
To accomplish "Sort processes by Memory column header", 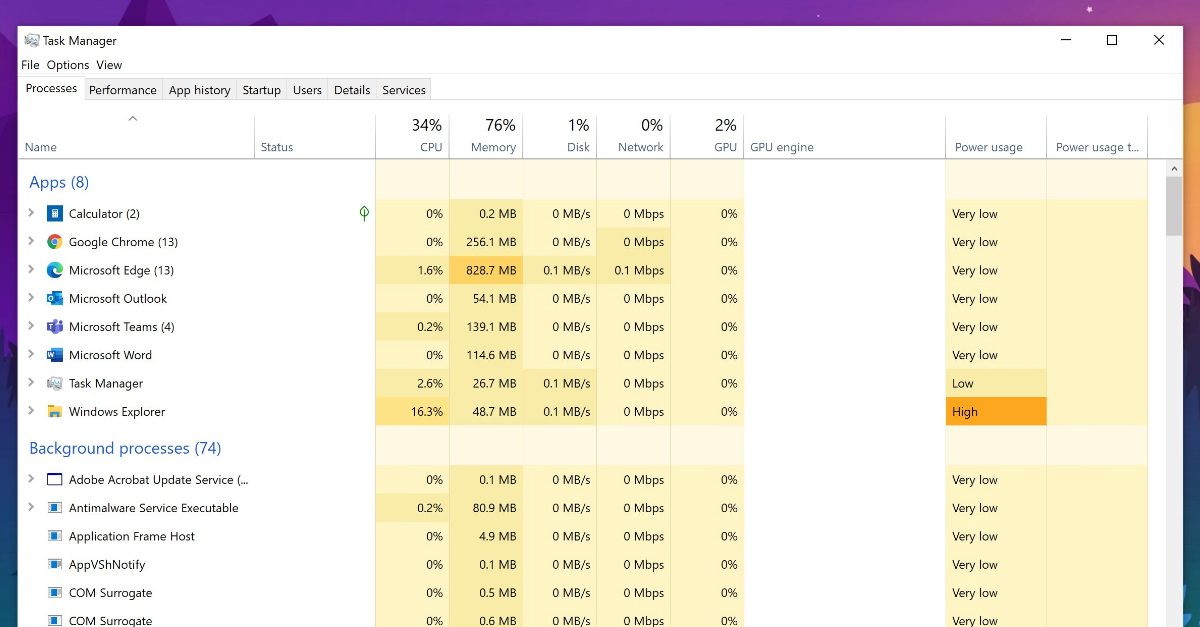I will [x=486, y=136].
